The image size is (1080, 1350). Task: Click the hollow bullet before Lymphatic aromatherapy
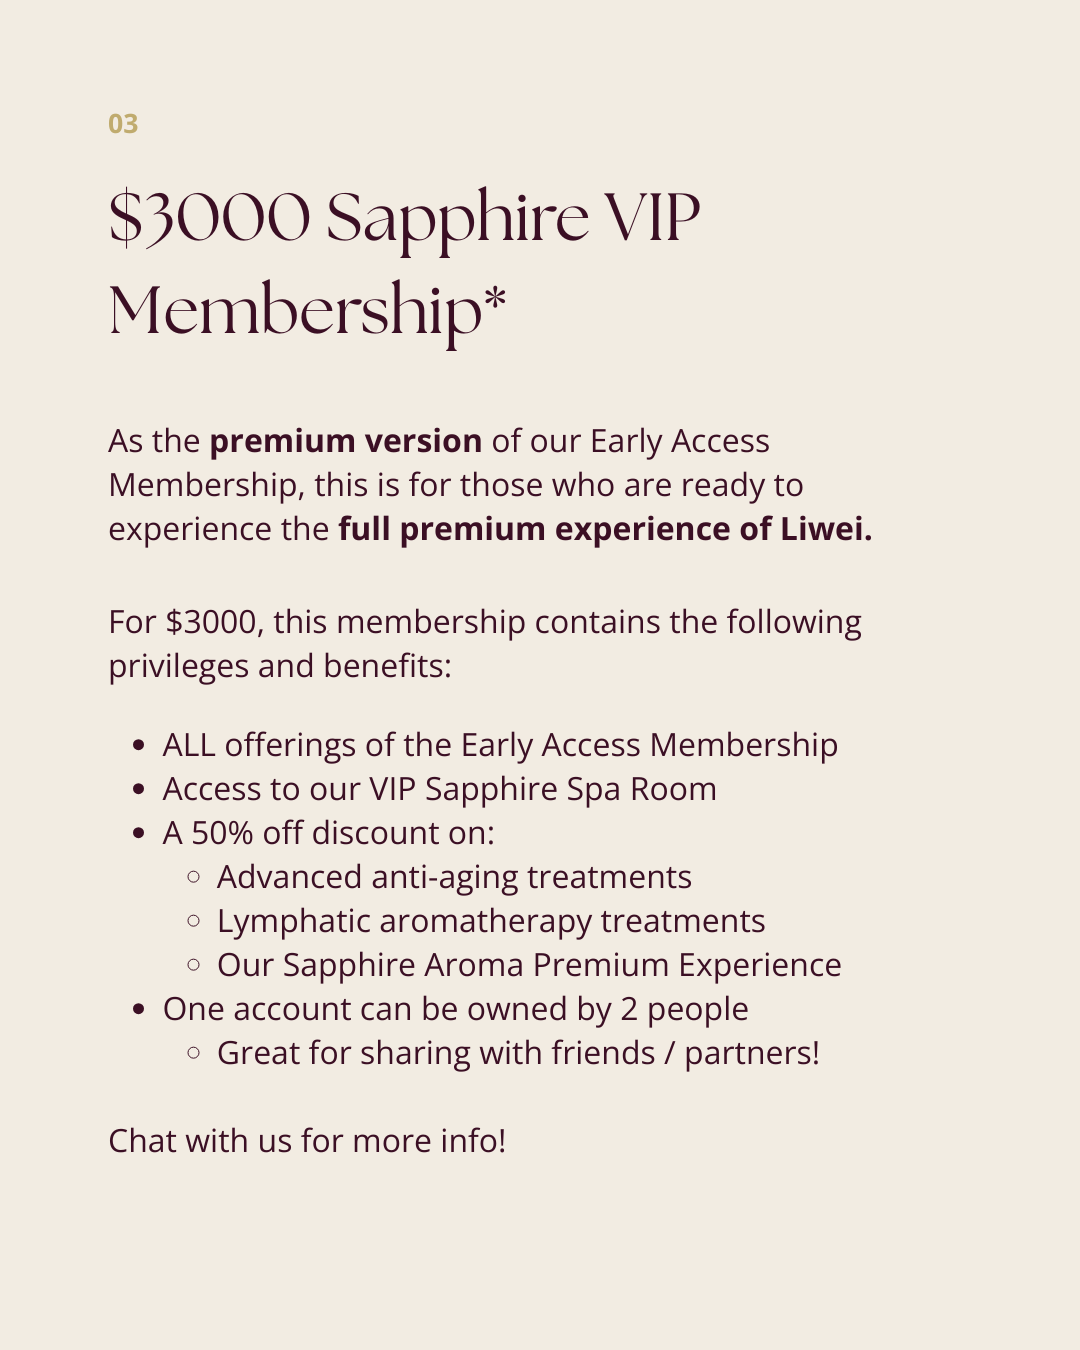[194, 921]
